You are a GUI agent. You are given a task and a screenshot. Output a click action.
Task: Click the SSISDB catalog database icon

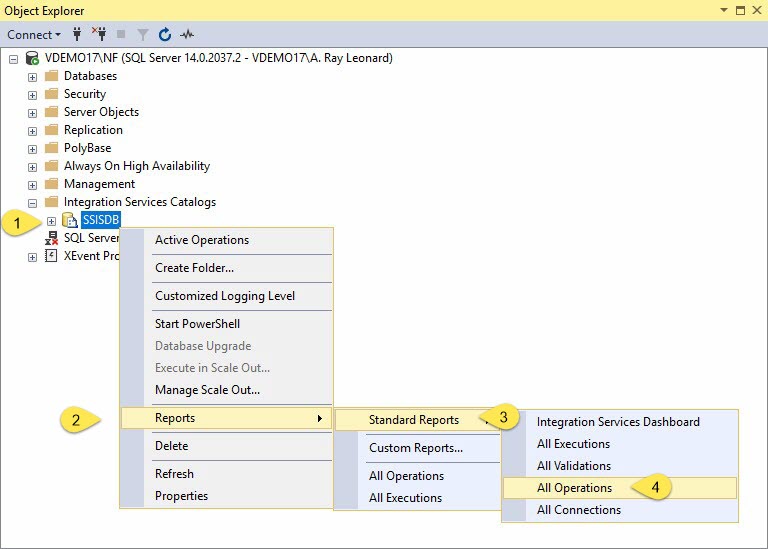click(x=70, y=220)
